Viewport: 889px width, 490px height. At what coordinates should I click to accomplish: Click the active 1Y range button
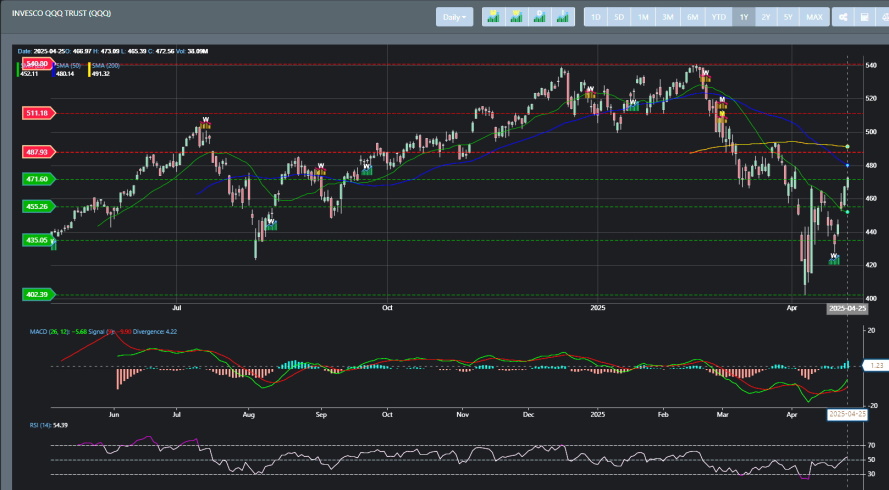[x=744, y=17]
